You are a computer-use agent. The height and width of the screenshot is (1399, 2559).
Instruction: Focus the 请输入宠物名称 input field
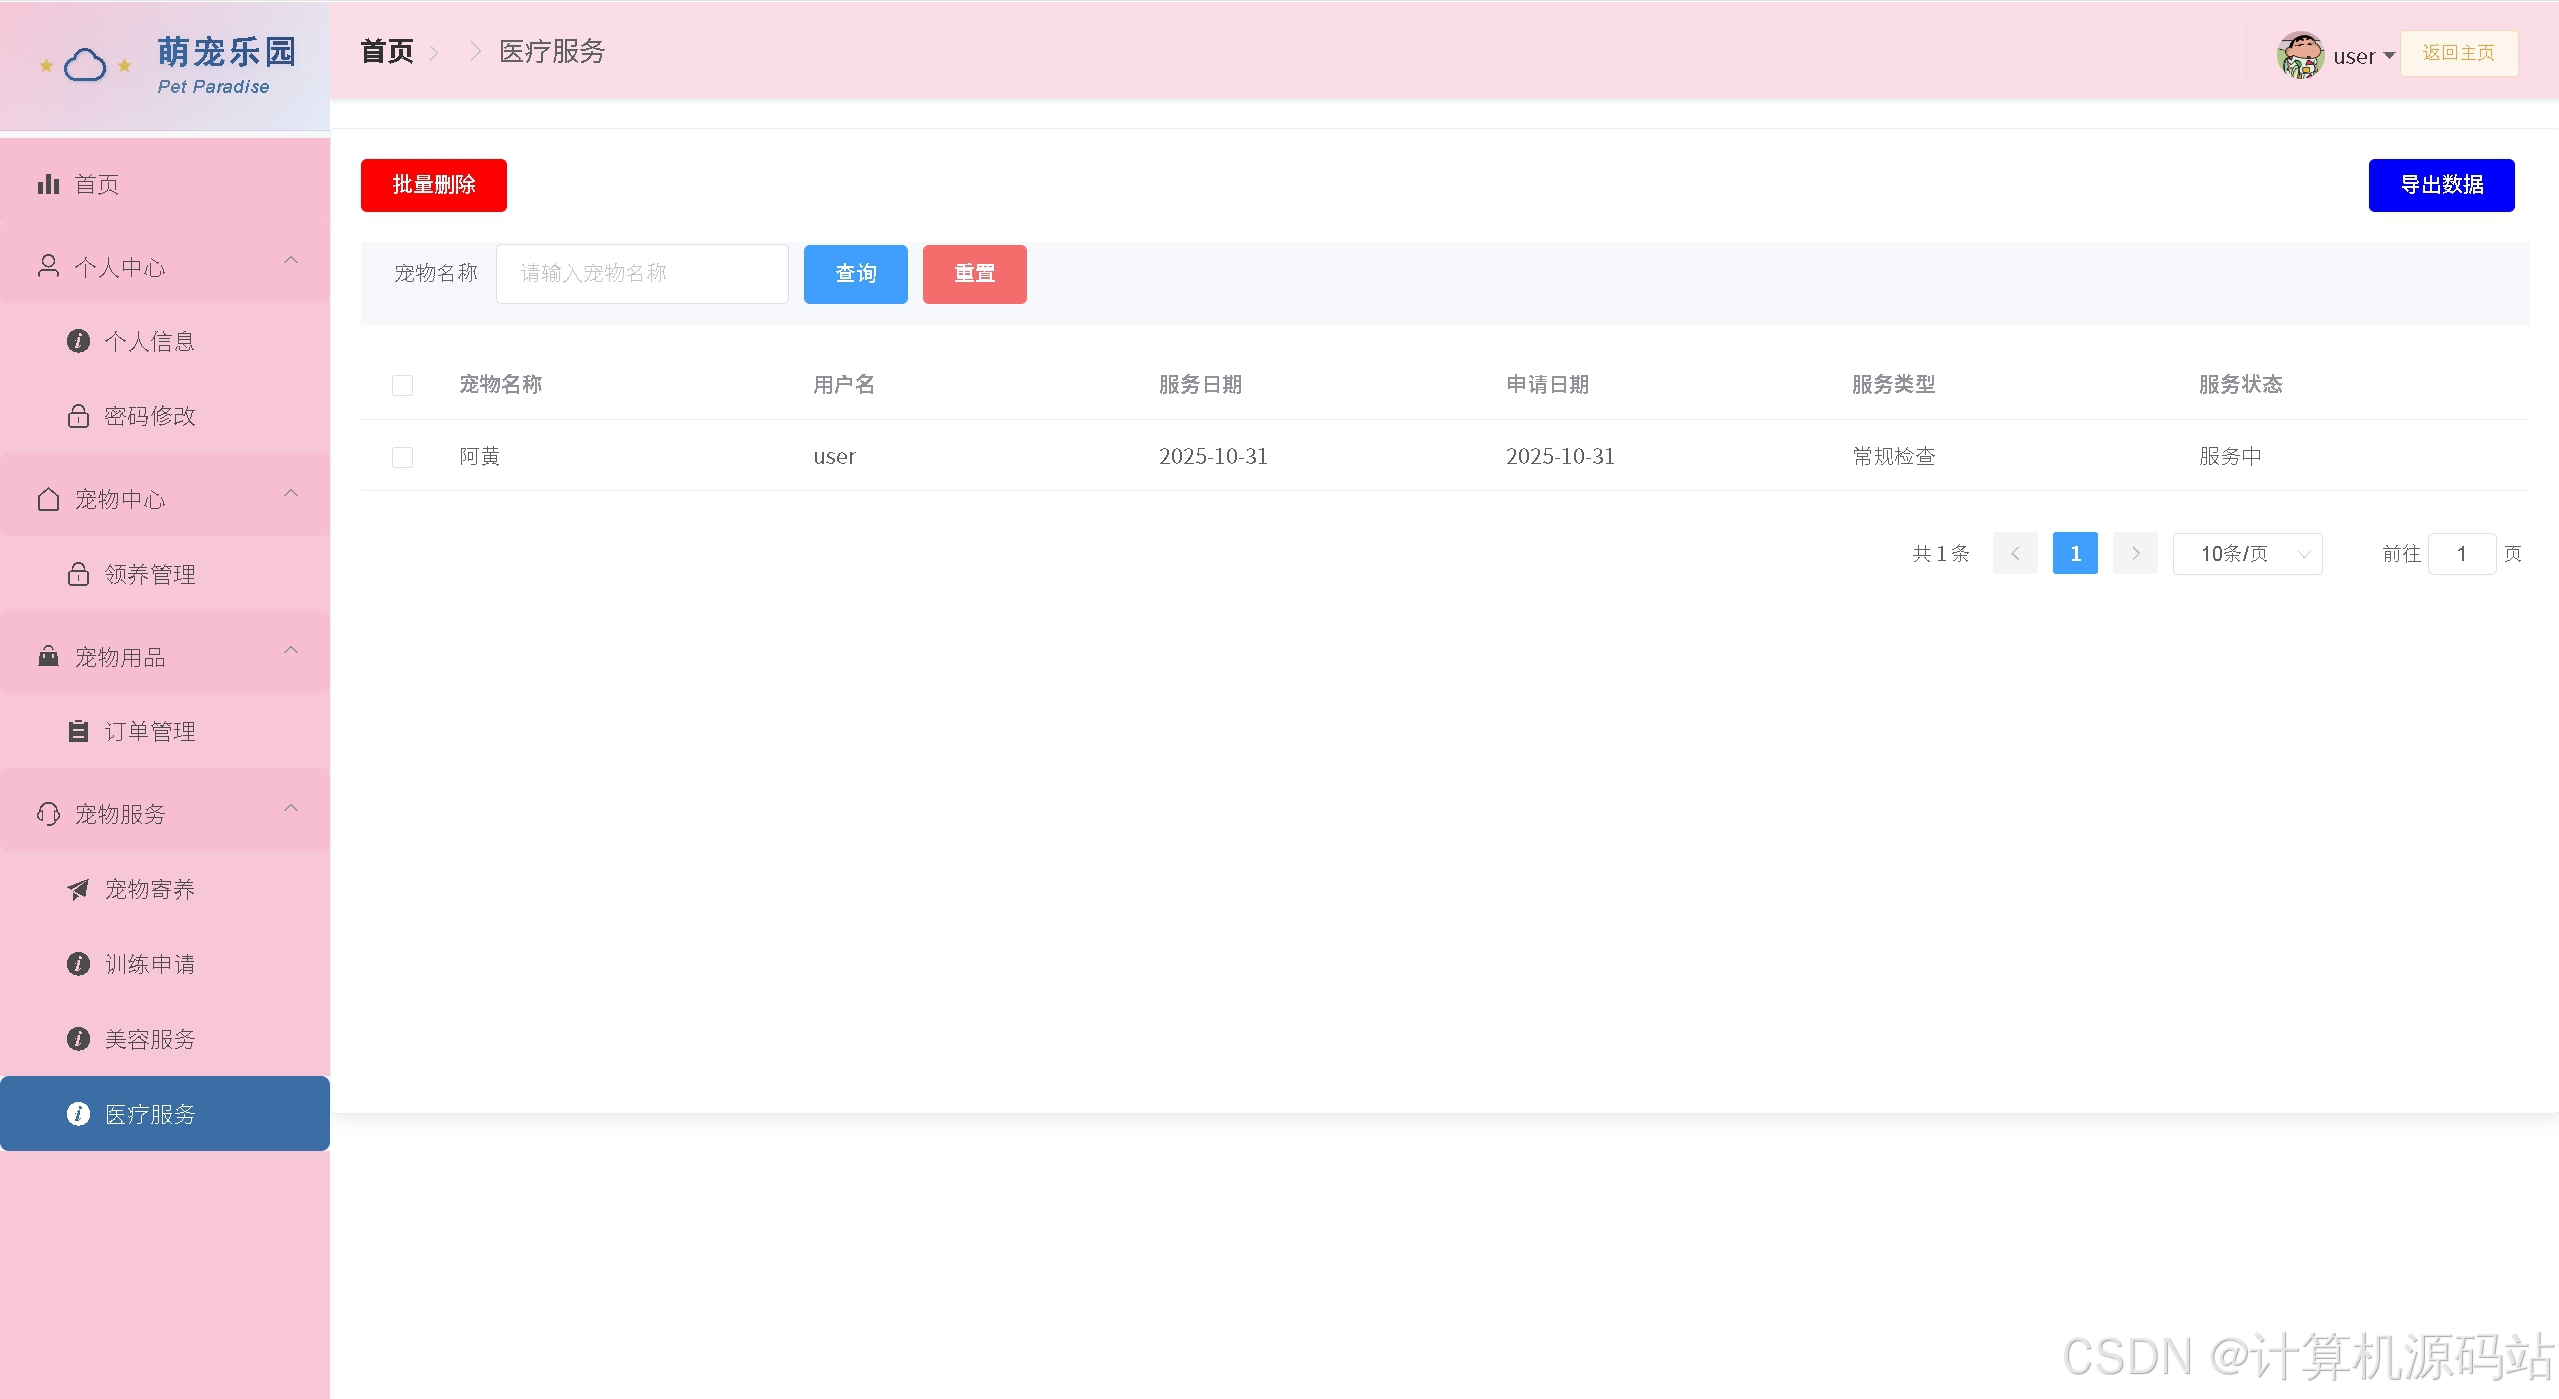tap(642, 274)
